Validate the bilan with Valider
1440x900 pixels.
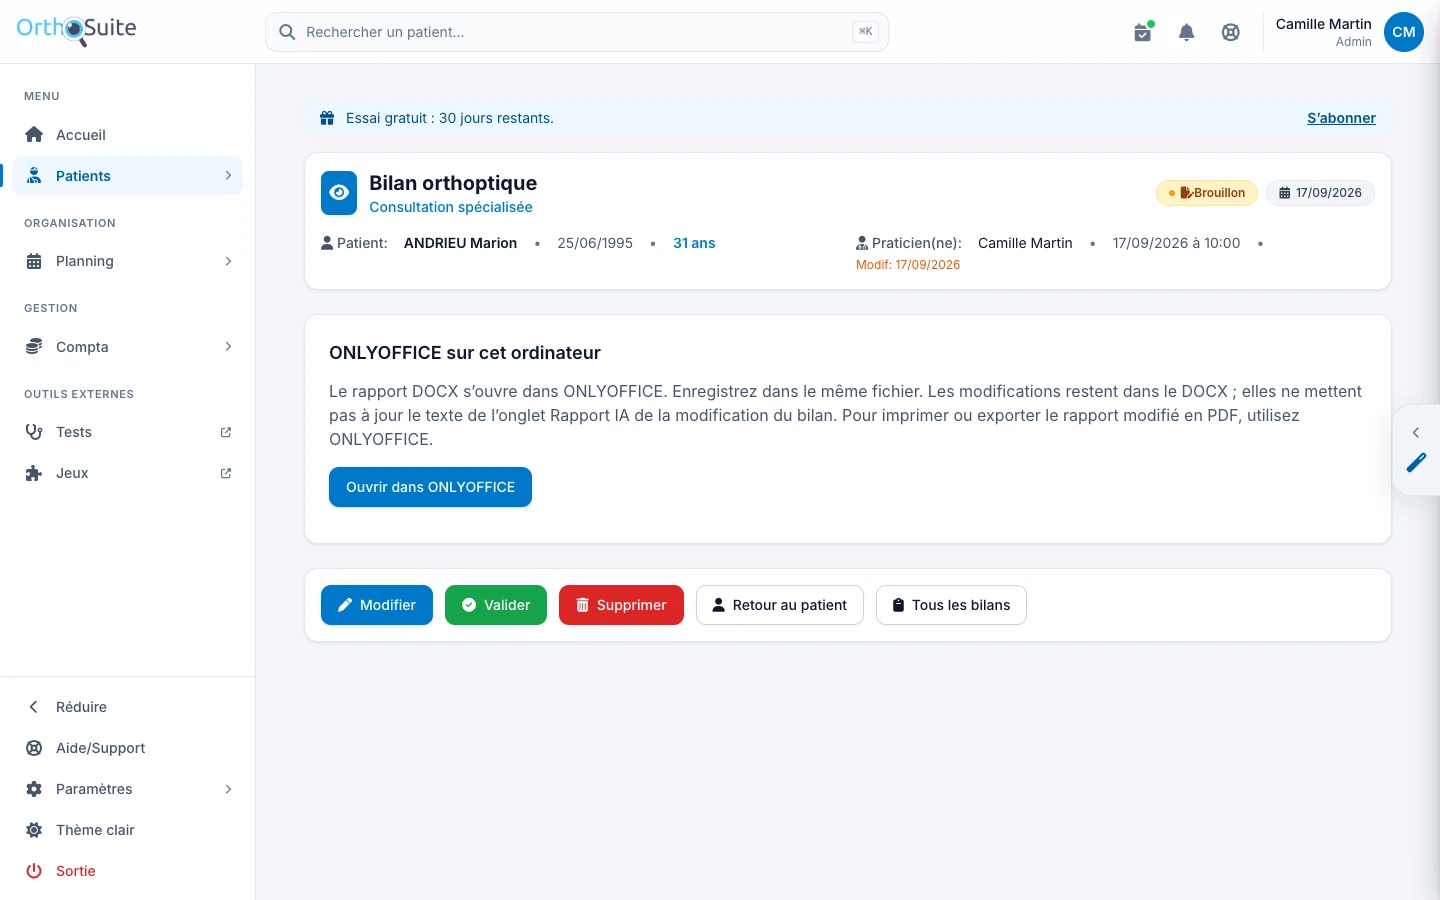pos(496,605)
